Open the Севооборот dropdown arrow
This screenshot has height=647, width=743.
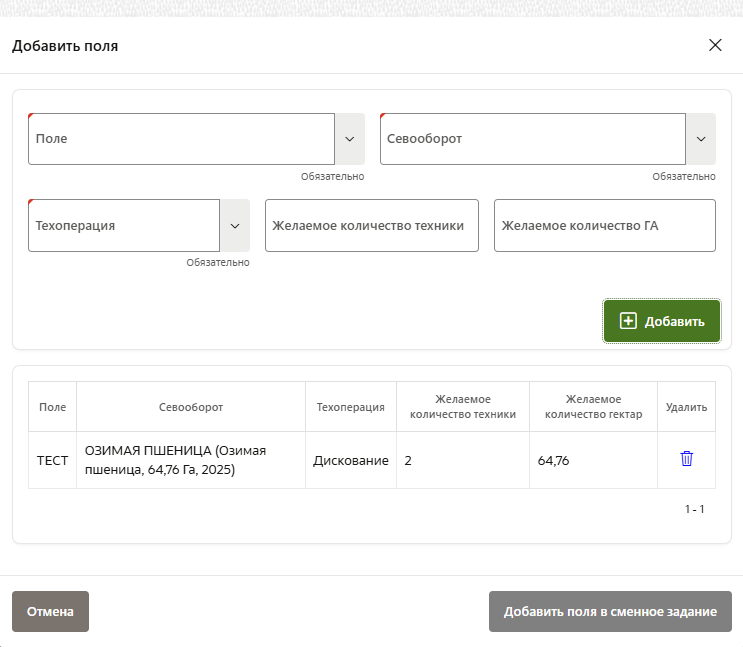point(700,139)
